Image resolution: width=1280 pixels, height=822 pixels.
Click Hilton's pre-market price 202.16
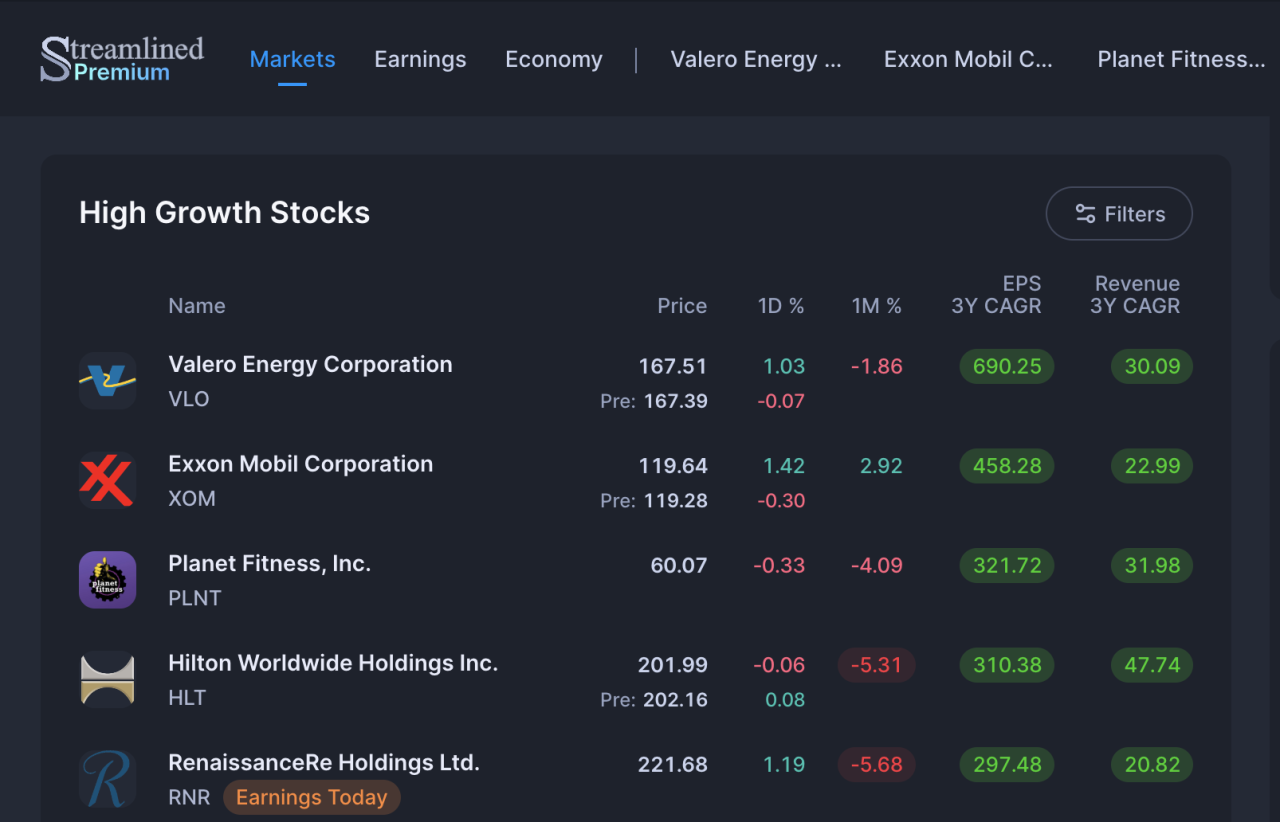pyautogui.click(x=675, y=700)
